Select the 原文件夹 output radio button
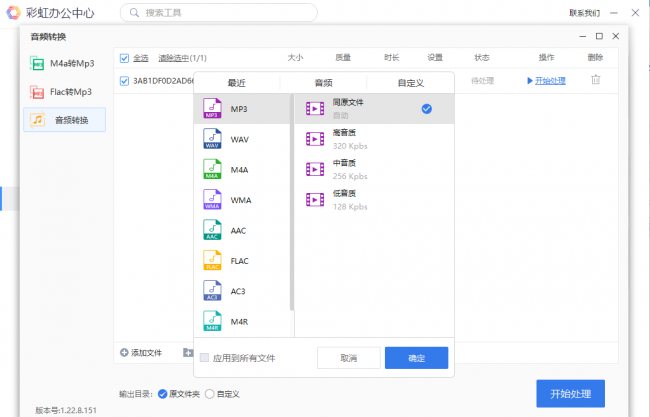 (162, 394)
